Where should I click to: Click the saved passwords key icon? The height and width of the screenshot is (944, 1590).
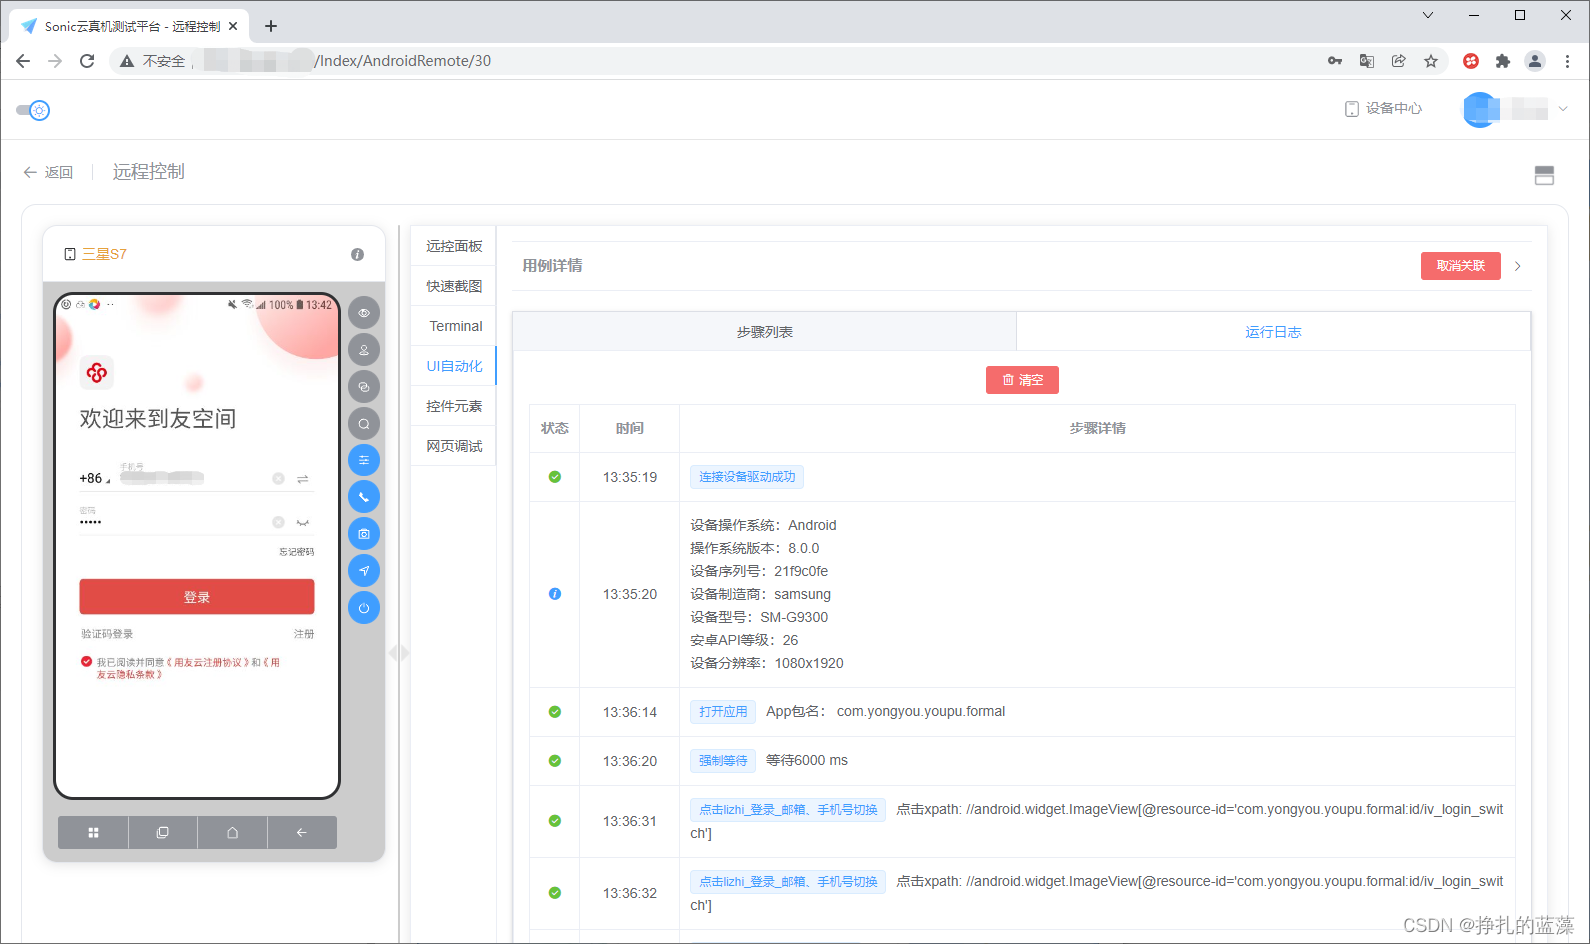tap(1335, 61)
